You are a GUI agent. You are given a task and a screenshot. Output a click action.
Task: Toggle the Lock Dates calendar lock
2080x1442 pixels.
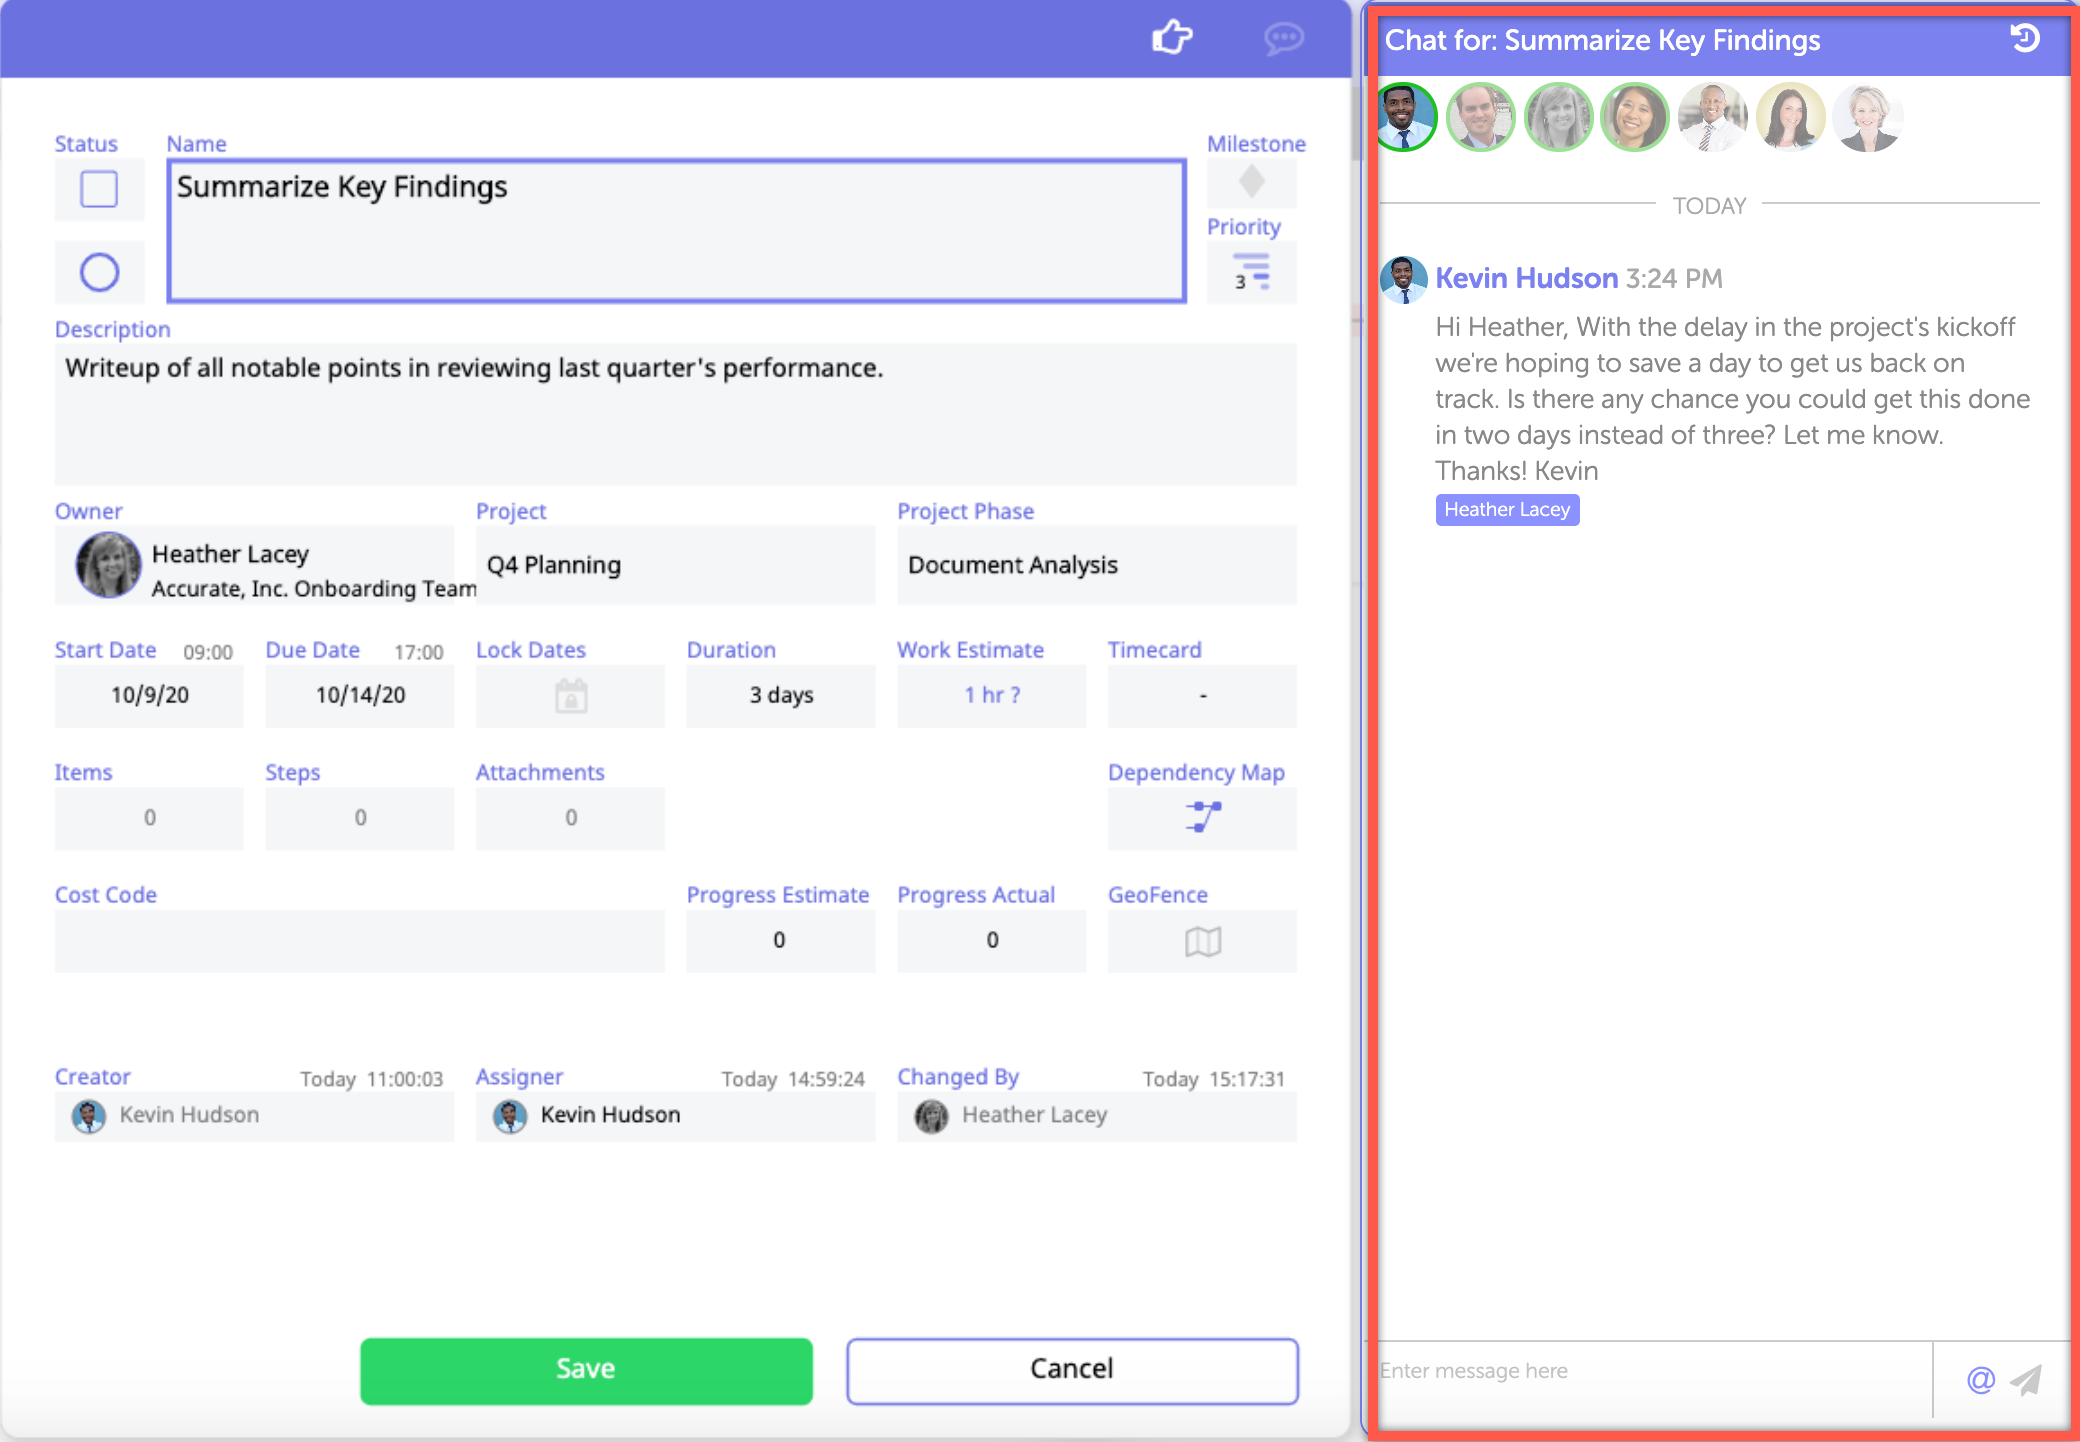click(x=571, y=695)
